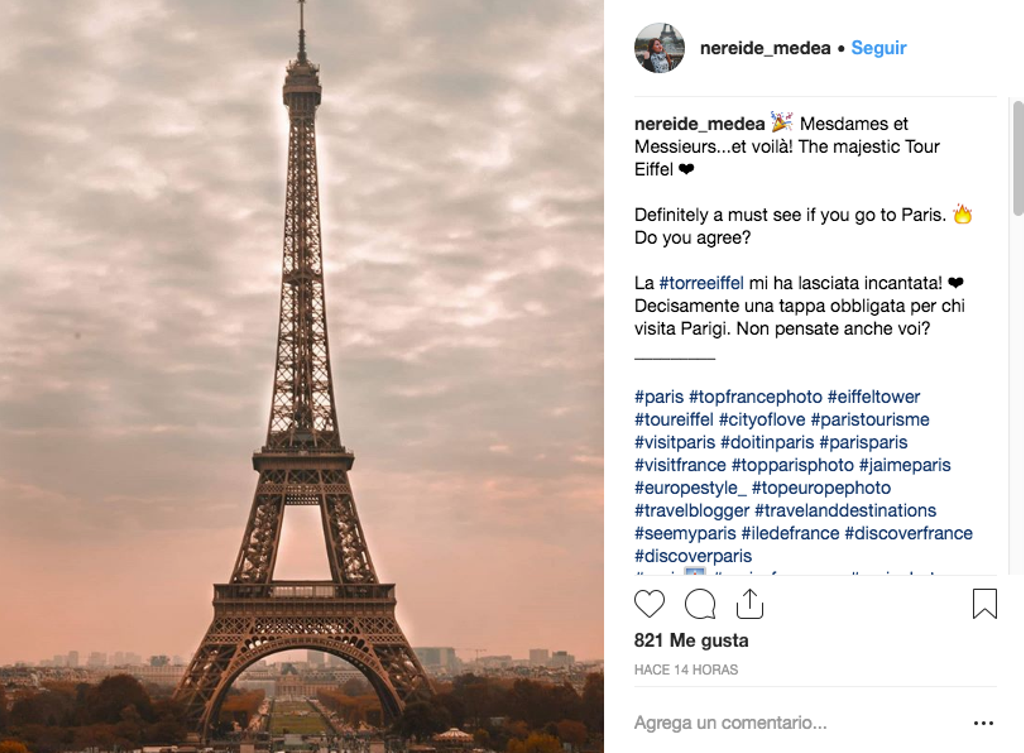
Task: View who liked via '821 Me gusta'
Action: coord(690,640)
